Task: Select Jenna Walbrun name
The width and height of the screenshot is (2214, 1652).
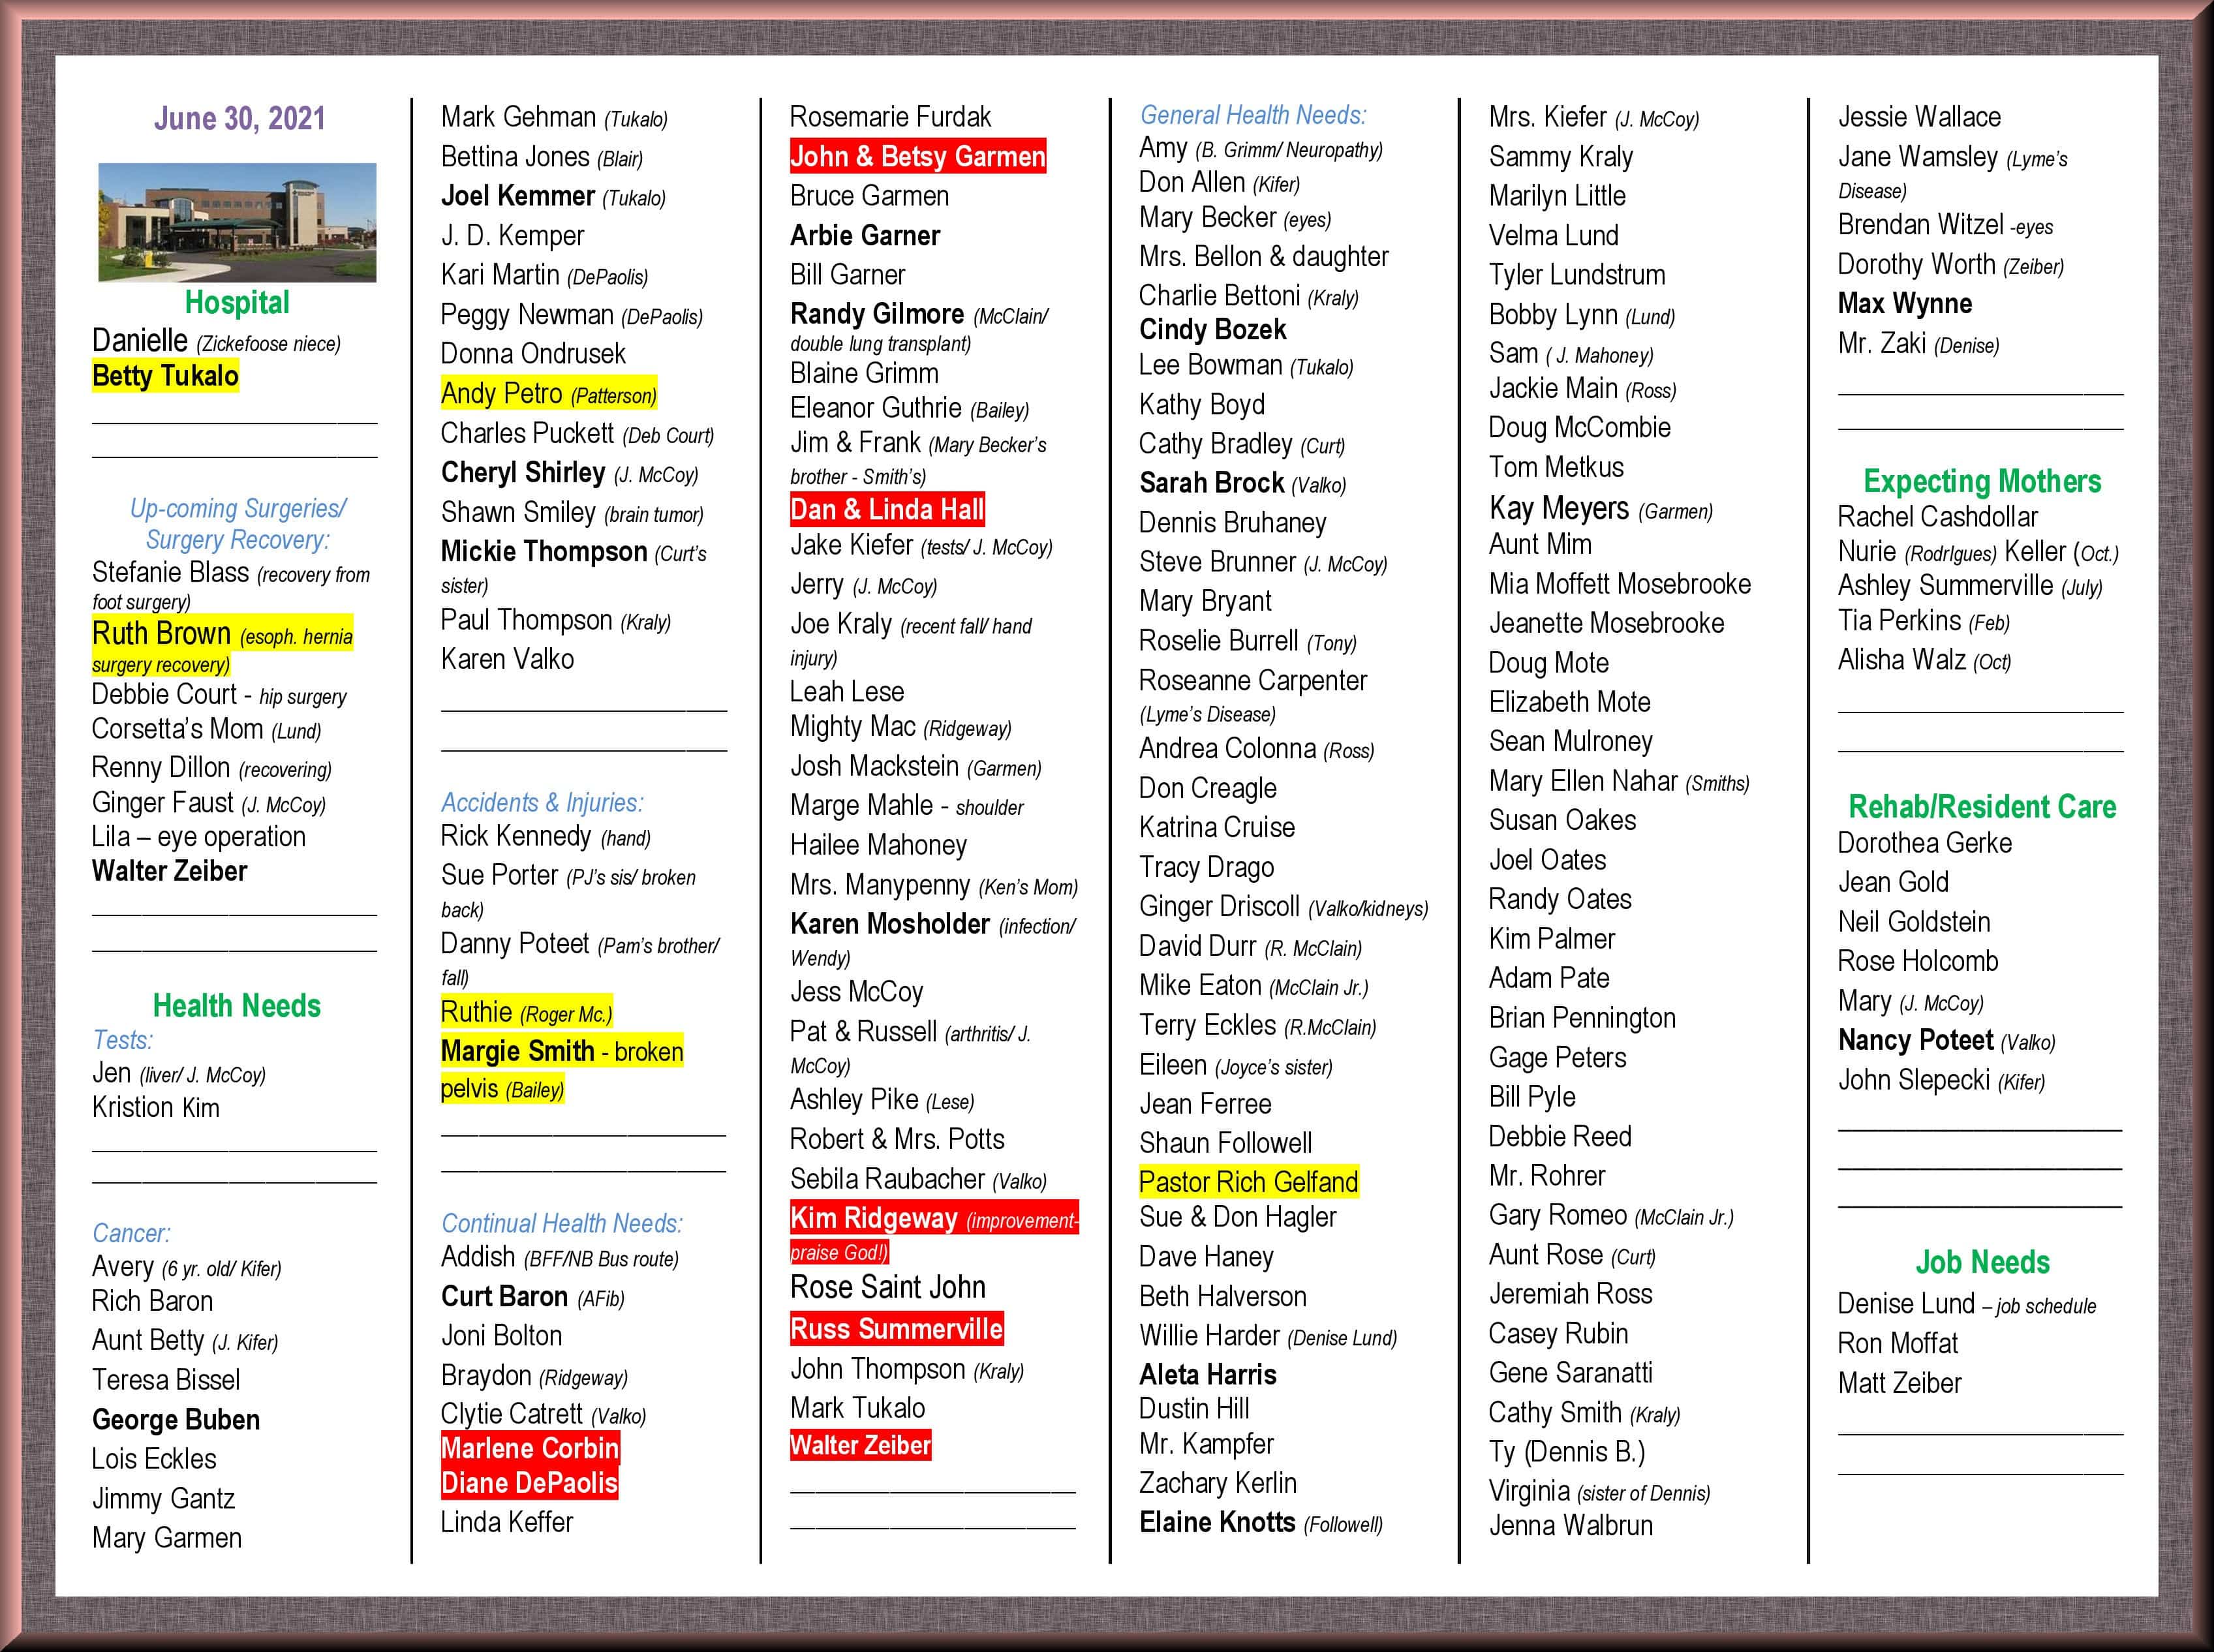Action: (x=1570, y=1526)
